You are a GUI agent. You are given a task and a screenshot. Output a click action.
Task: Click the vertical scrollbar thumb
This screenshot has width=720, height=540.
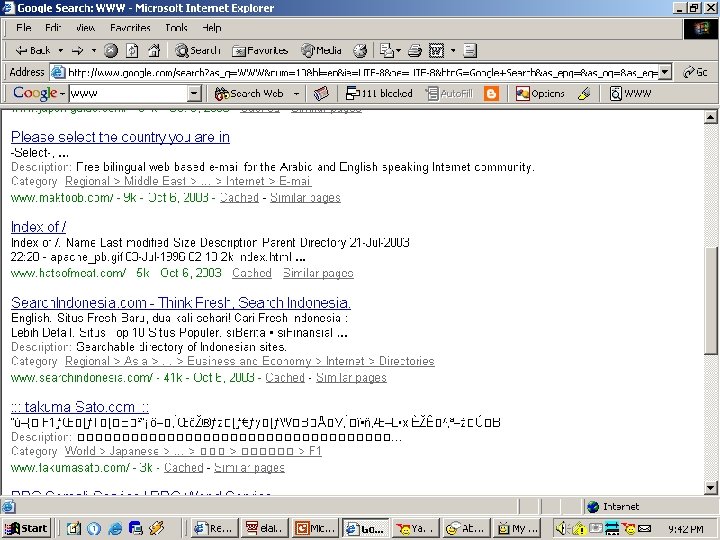pos(710,301)
